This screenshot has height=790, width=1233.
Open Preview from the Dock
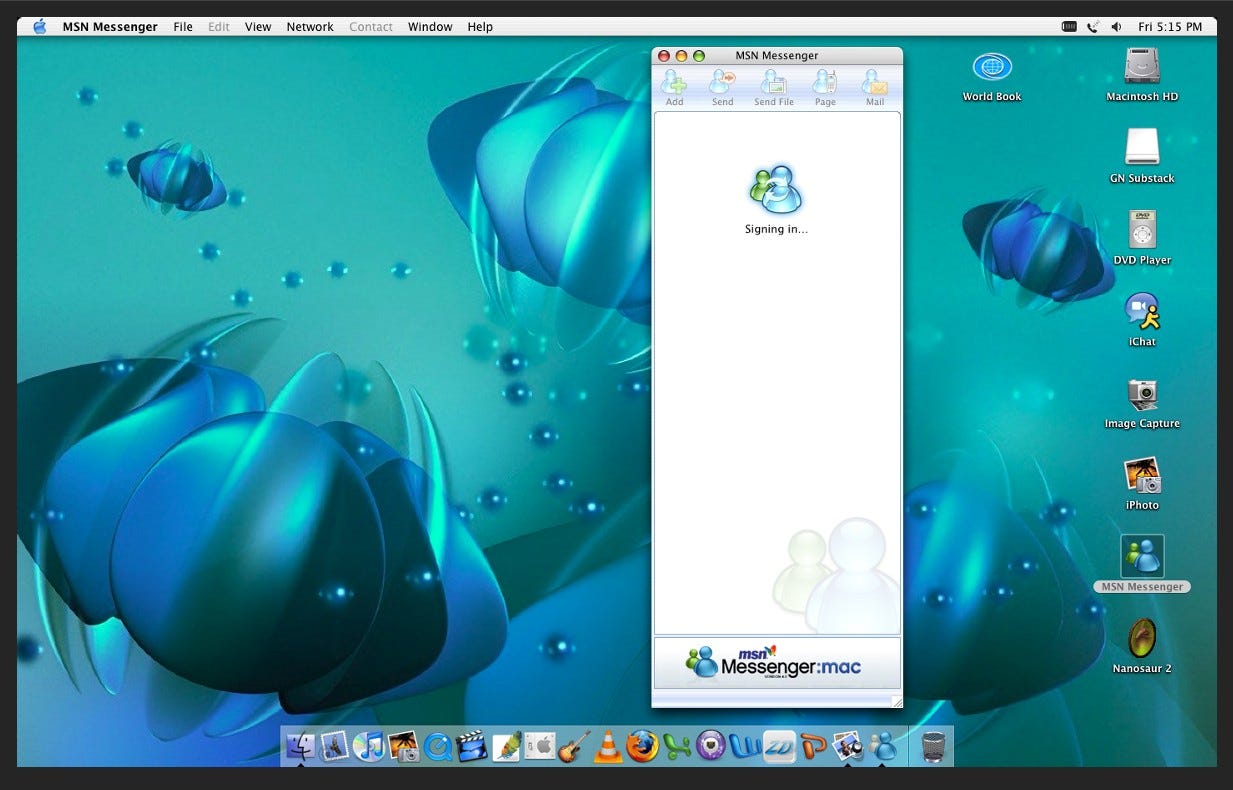(848, 746)
